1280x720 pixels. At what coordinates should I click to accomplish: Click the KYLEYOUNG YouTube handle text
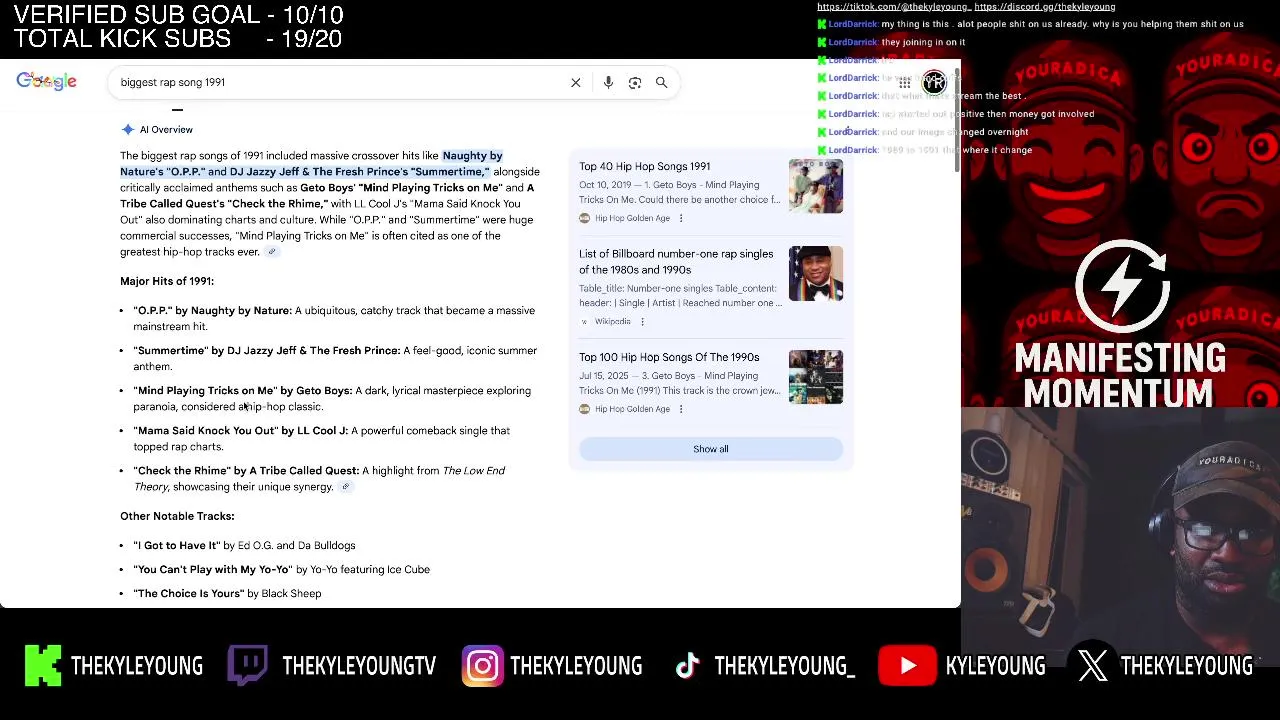click(996, 666)
